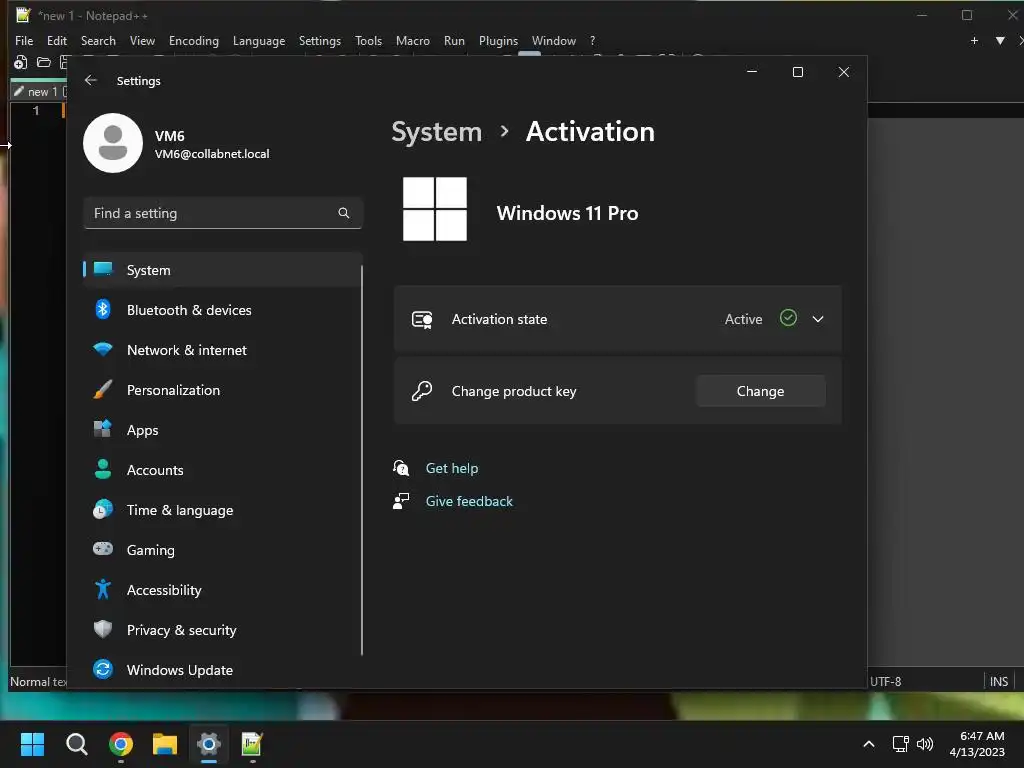This screenshot has width=1024, height=768.
Task: Select the Network & internet wifi icon
Action: tap(103, 349)
